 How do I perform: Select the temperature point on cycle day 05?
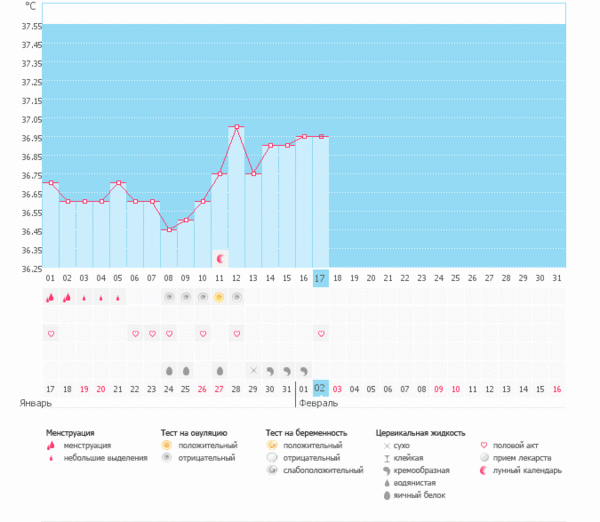(119, 183)
